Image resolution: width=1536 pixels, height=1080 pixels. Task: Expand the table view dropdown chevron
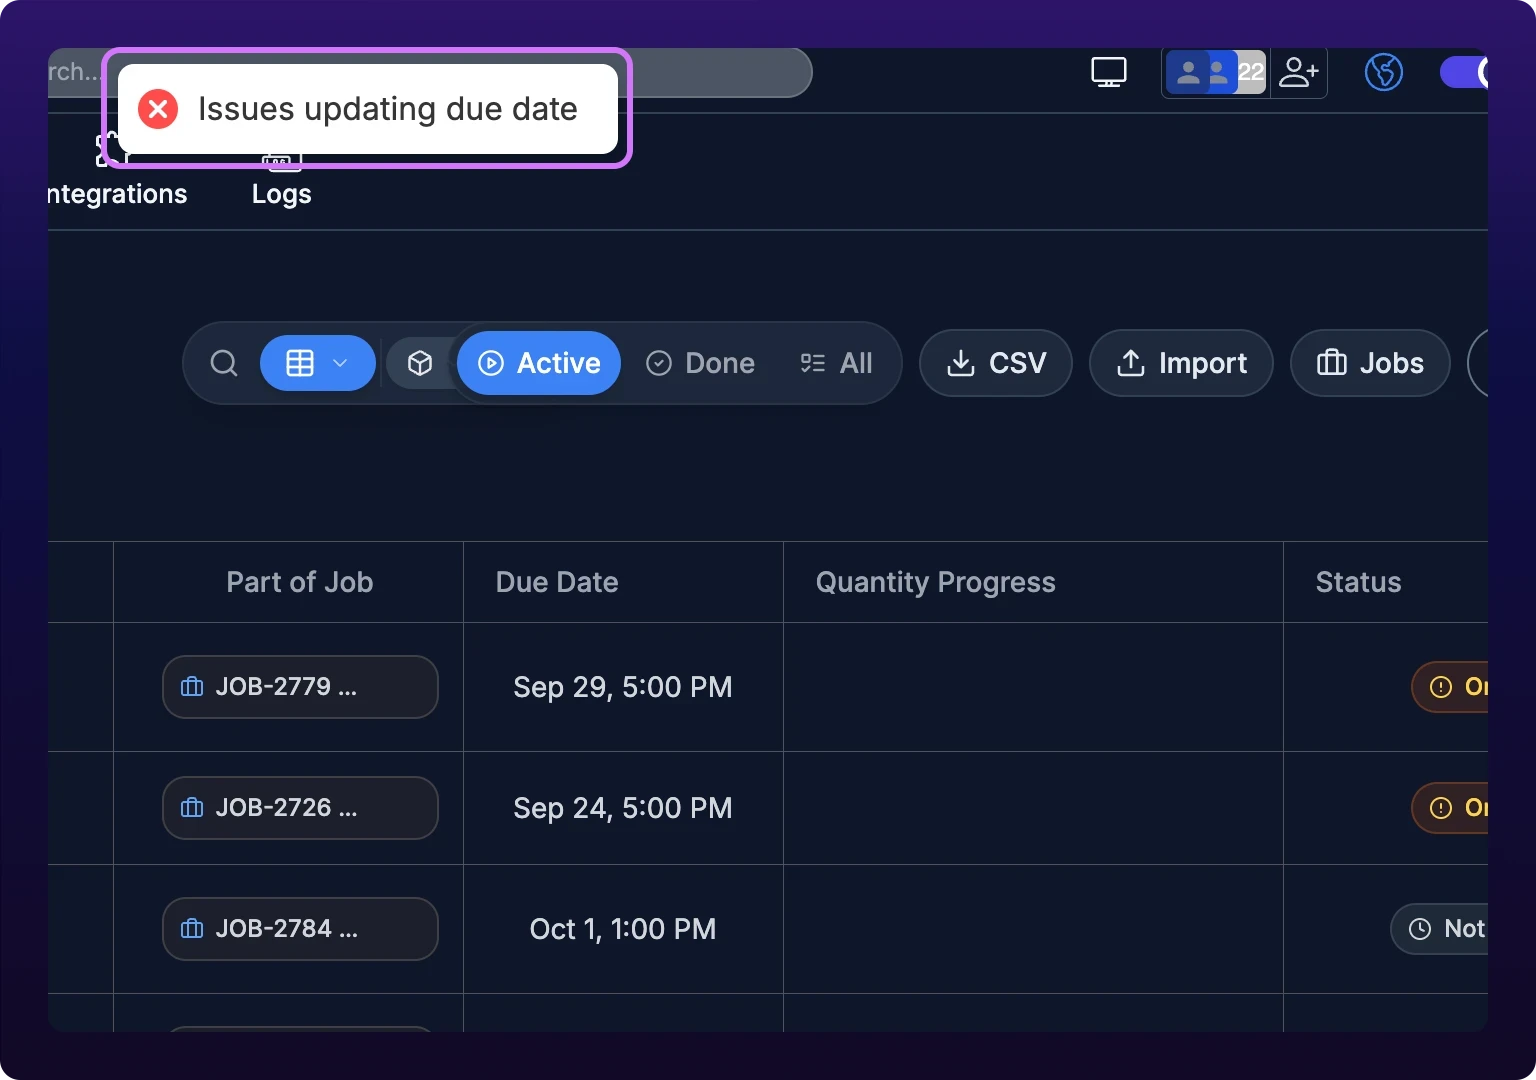pyautogui.click(x=340, y=363)
